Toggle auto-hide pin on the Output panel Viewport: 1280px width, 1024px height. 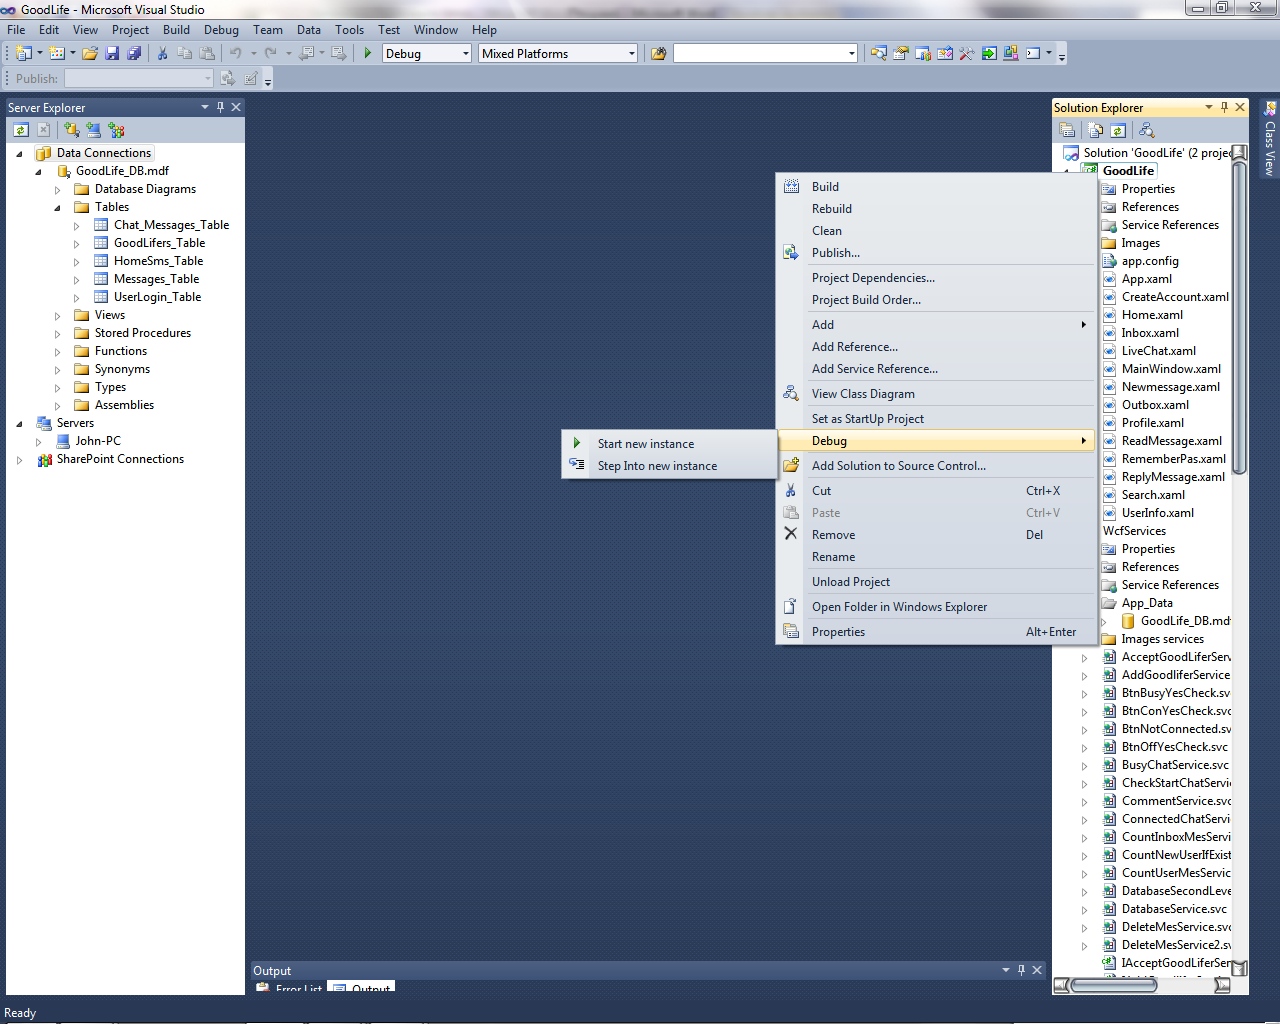1021,970
